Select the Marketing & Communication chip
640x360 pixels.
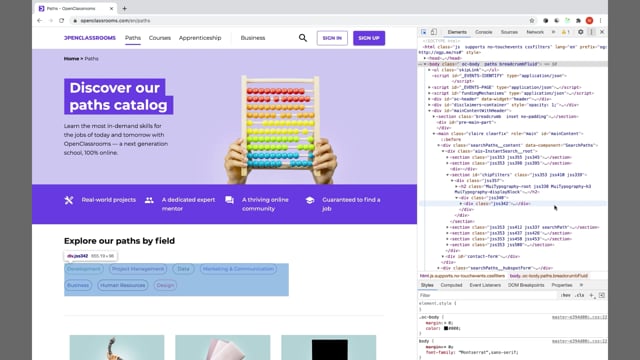tap(238, 269)
